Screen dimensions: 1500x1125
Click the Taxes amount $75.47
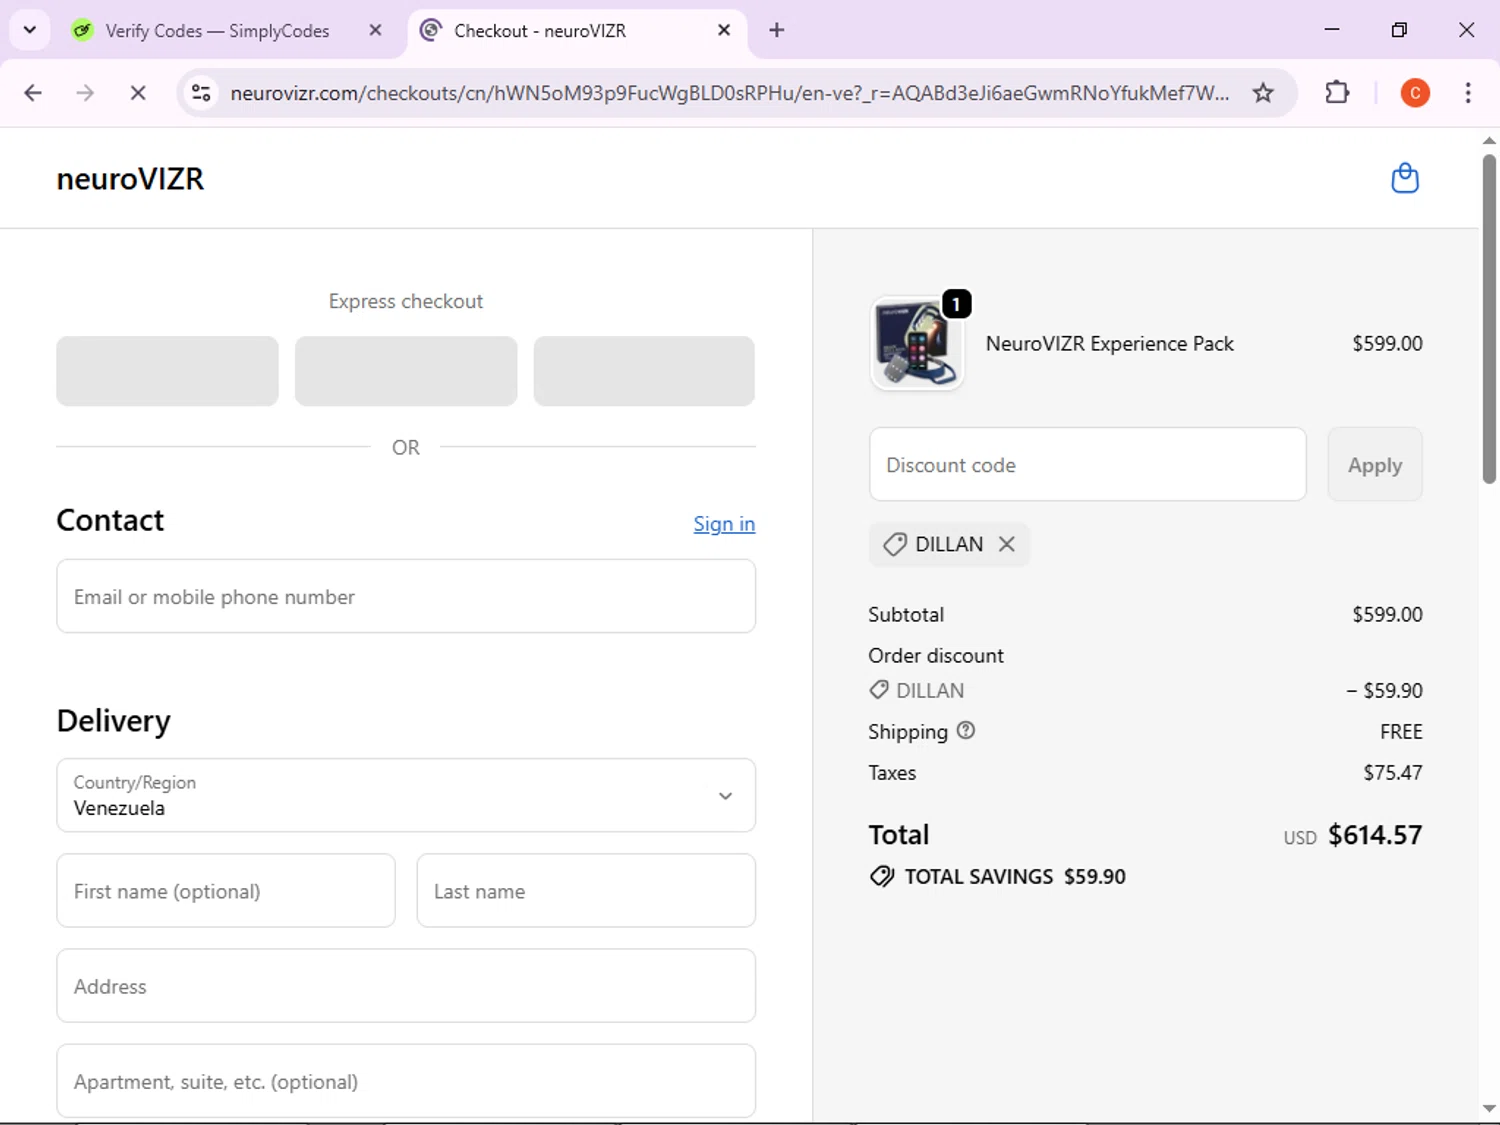tap(1392, 772)
